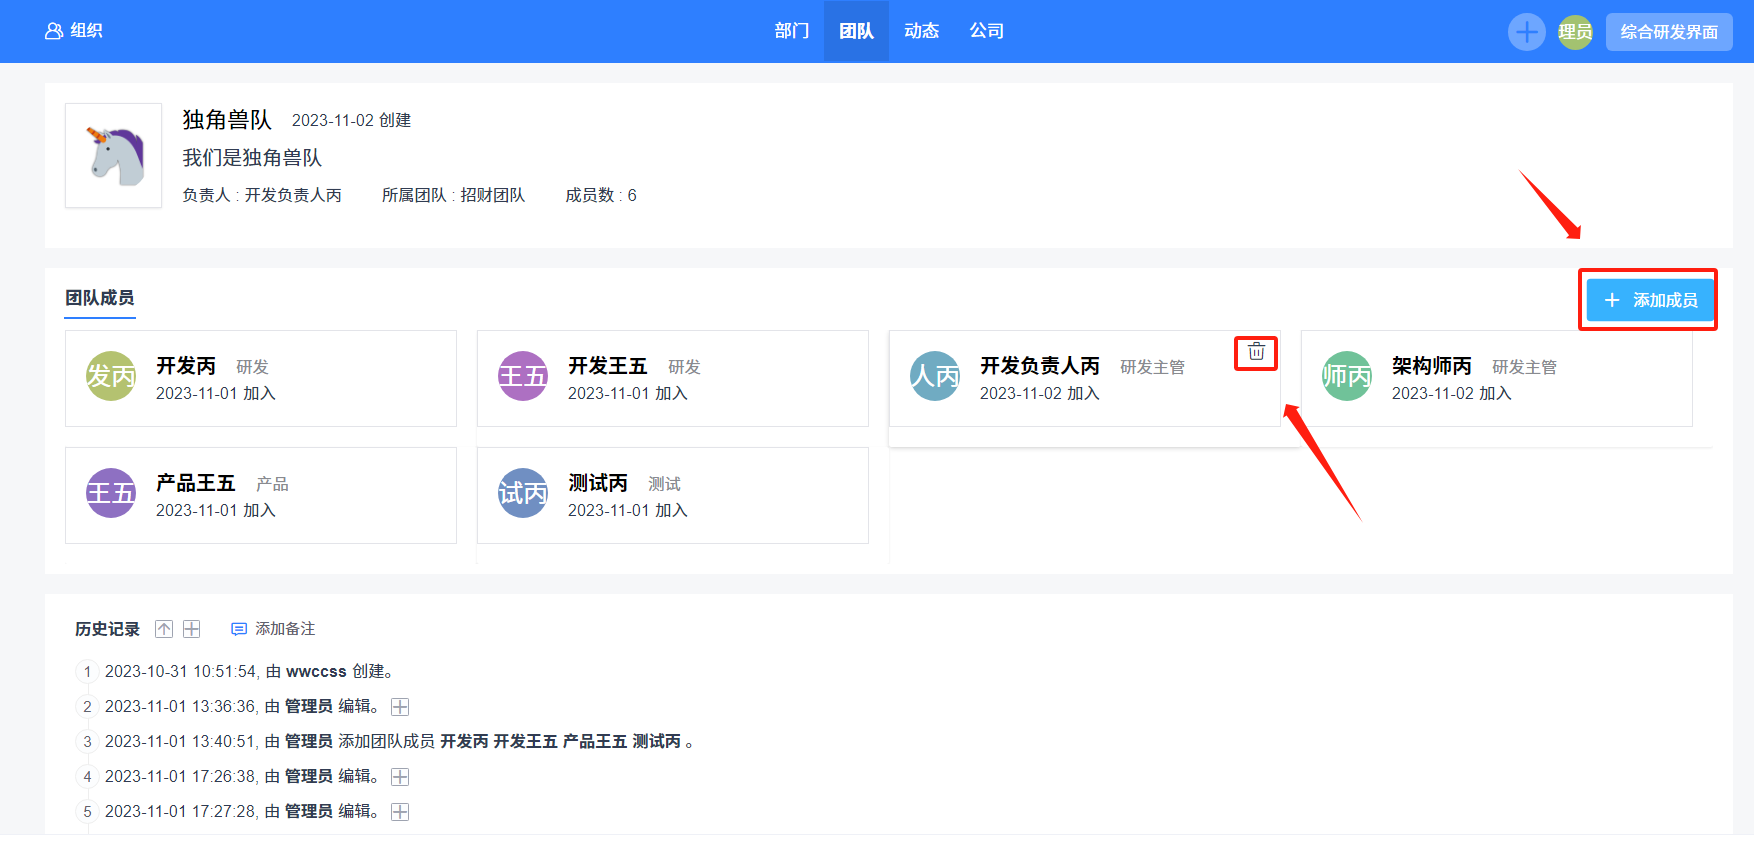The height and width of the screenshot is (841, 1754).
Task: Select the 架构师丙 member card
Action: [1496, 379]
